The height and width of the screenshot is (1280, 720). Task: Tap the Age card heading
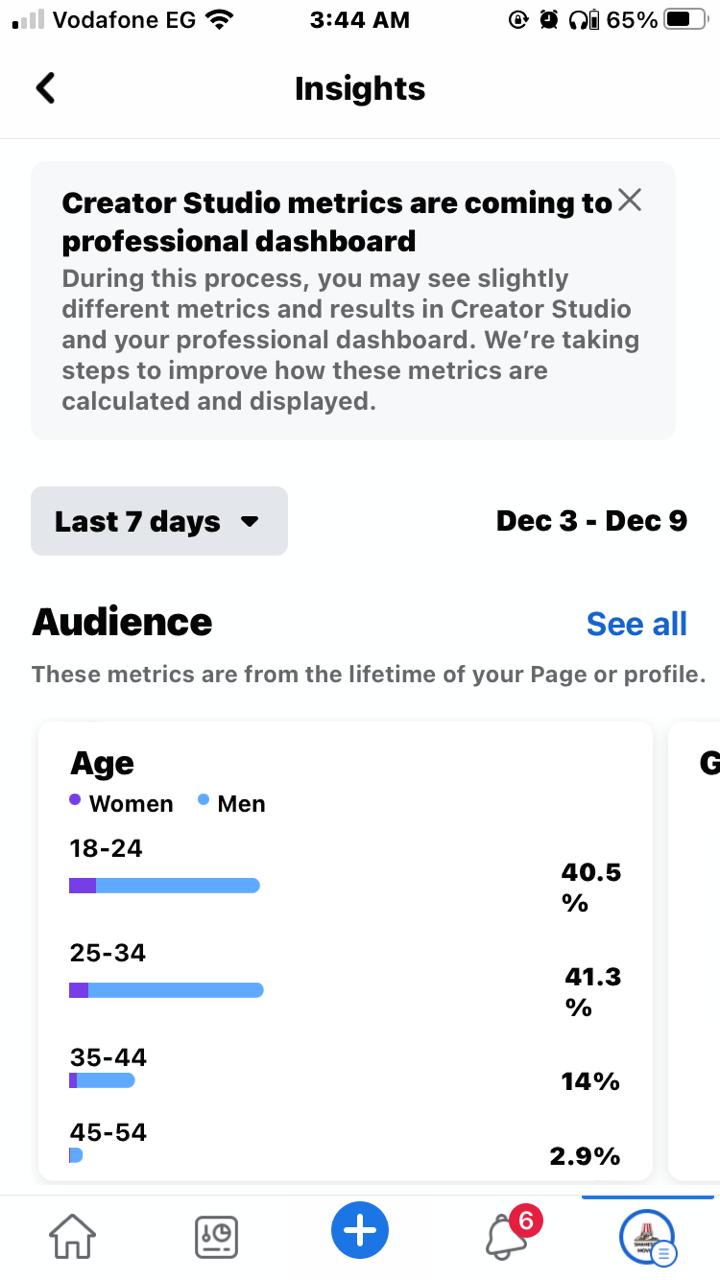102,763
